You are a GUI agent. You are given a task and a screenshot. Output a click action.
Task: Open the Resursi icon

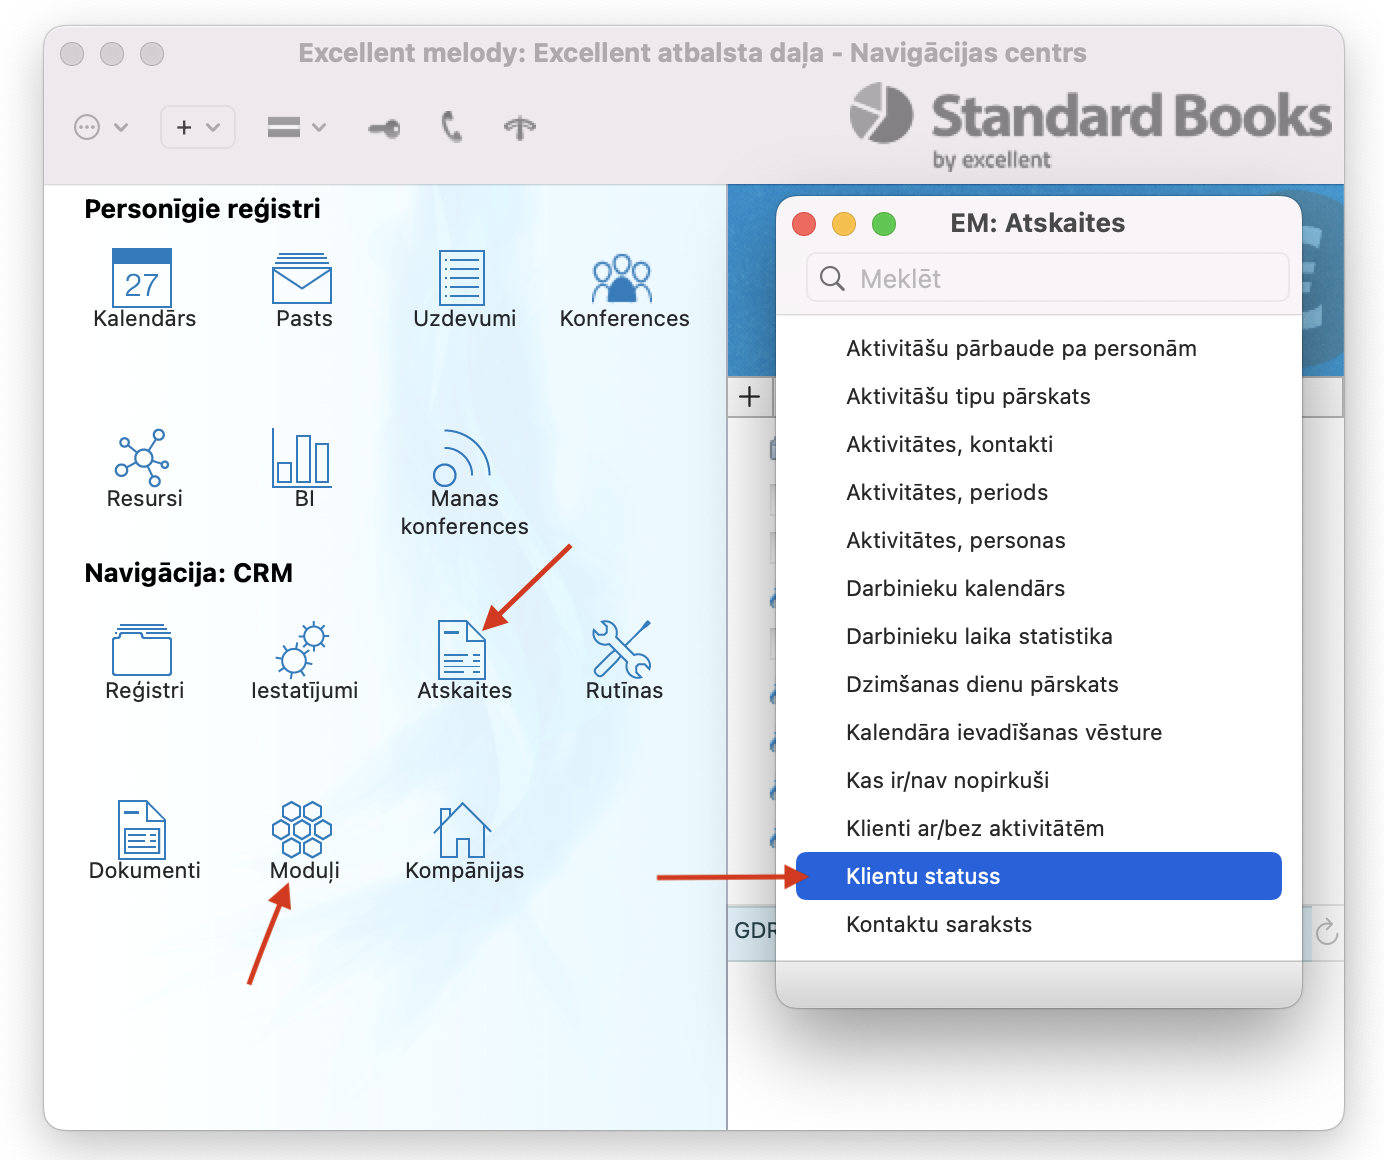tap(142, 459)
